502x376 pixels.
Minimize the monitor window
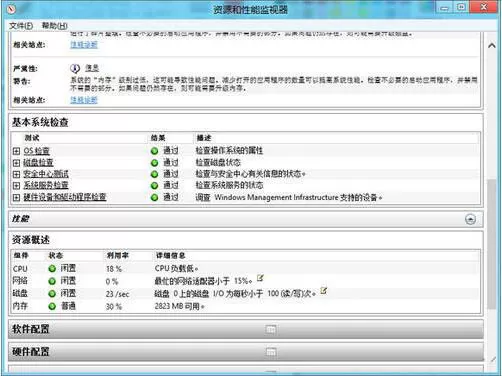click(x=444, y=8)
